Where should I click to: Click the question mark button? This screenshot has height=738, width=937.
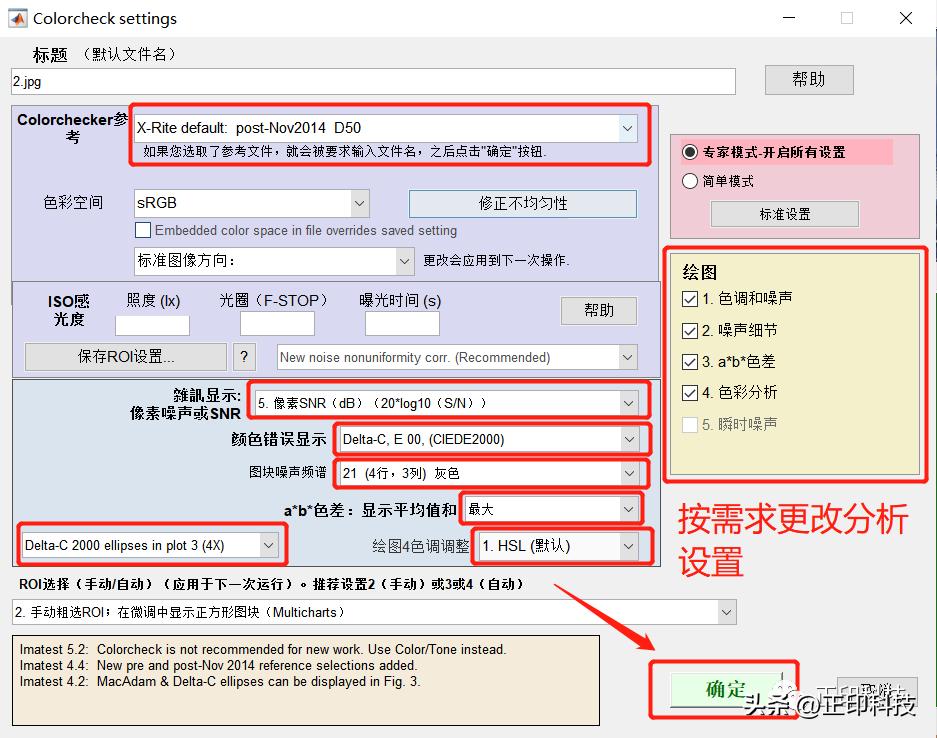(244, 357)
